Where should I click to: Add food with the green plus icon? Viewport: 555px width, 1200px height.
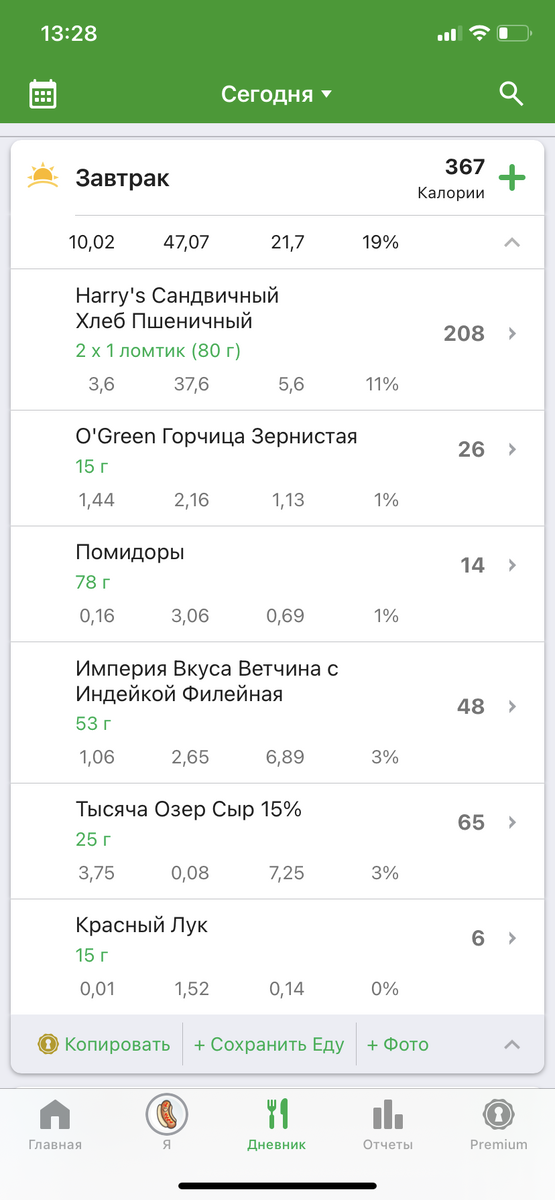coord(512,179)
